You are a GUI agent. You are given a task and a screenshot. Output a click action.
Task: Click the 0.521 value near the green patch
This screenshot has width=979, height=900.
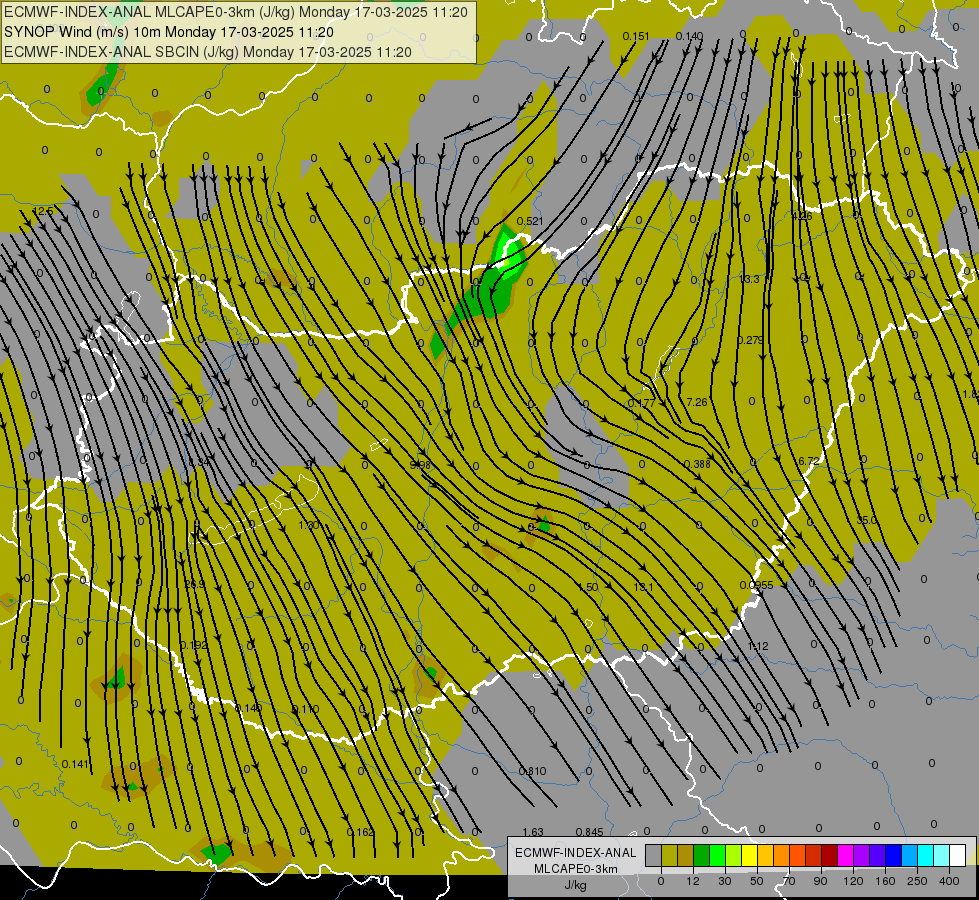click(530, 221)
